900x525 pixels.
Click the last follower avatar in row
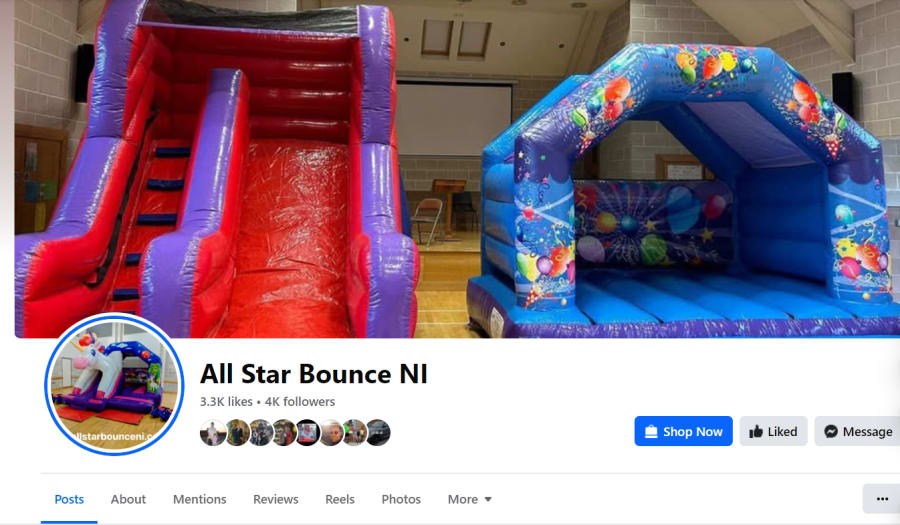coord(378,433)
